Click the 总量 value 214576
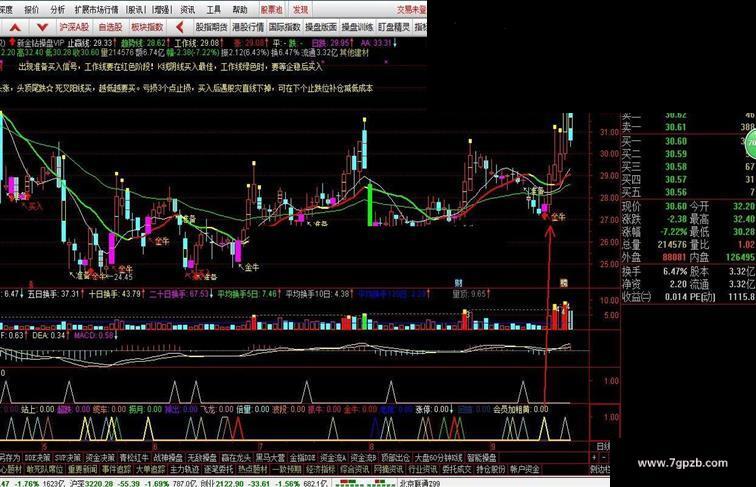 coord(672,244)
